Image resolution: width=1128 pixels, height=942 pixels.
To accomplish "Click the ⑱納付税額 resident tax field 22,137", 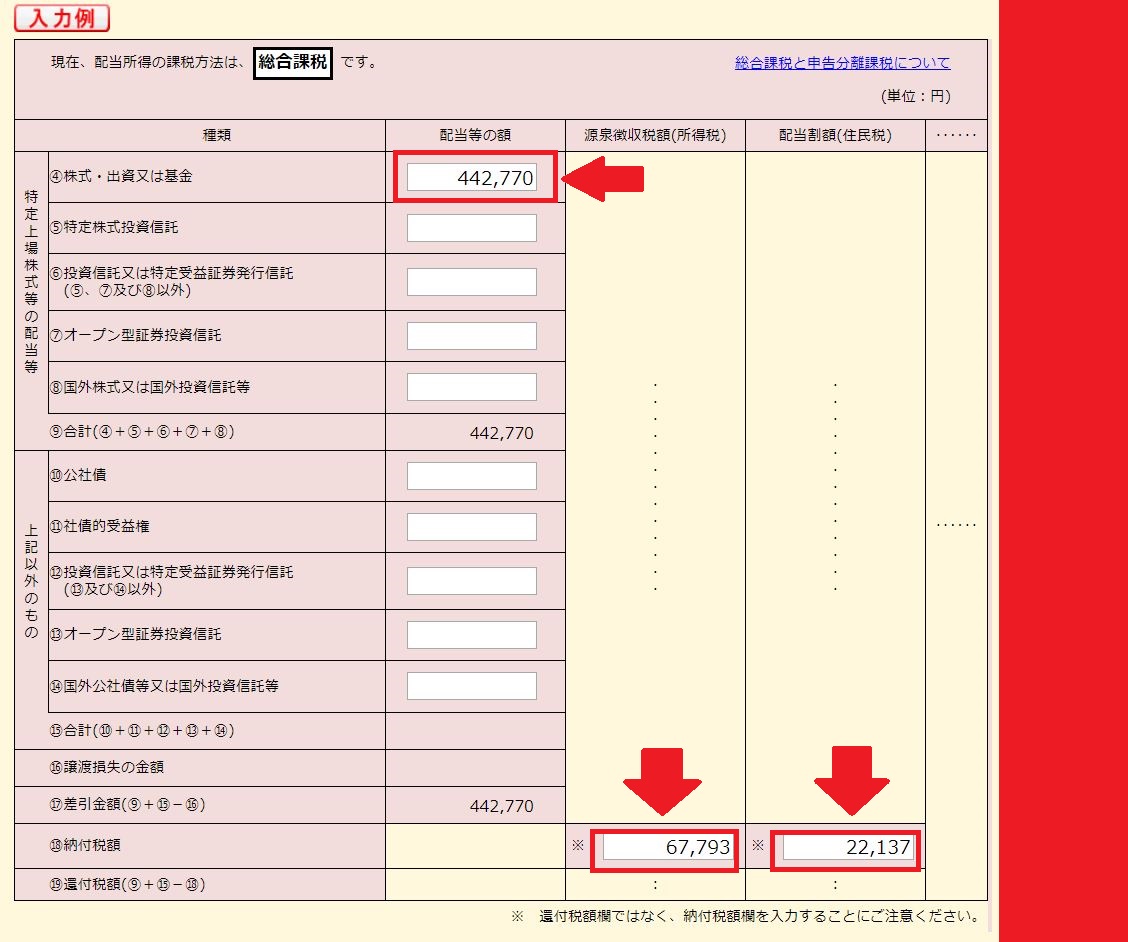I will point(847,847).
